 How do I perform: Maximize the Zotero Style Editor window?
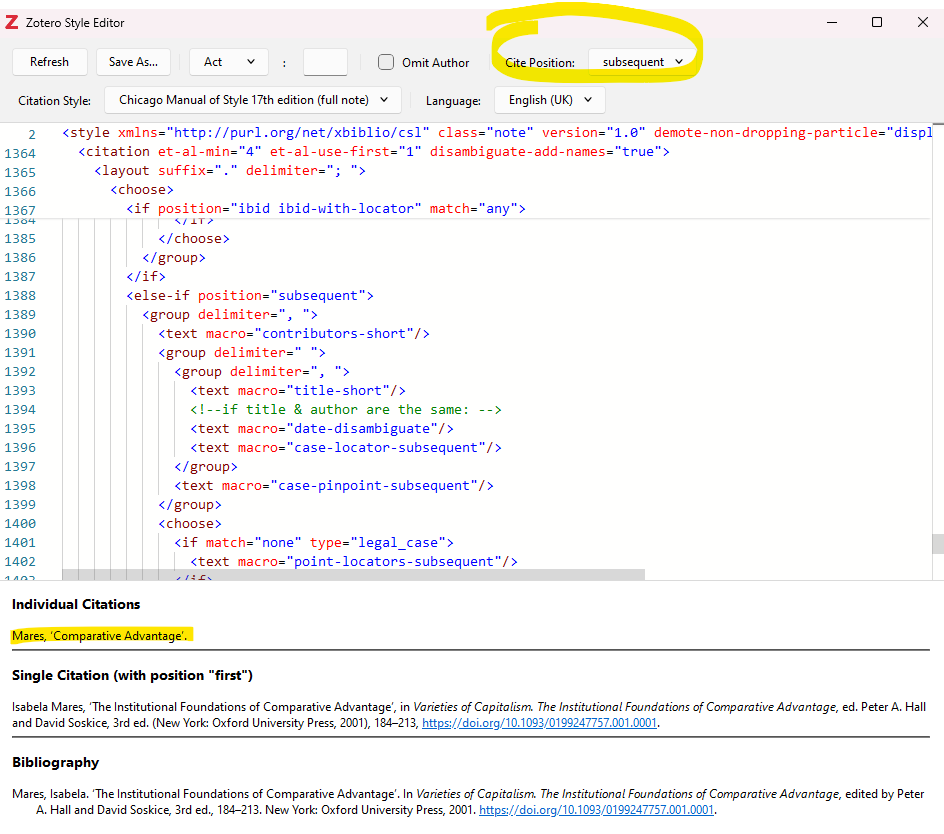(877, 22)
